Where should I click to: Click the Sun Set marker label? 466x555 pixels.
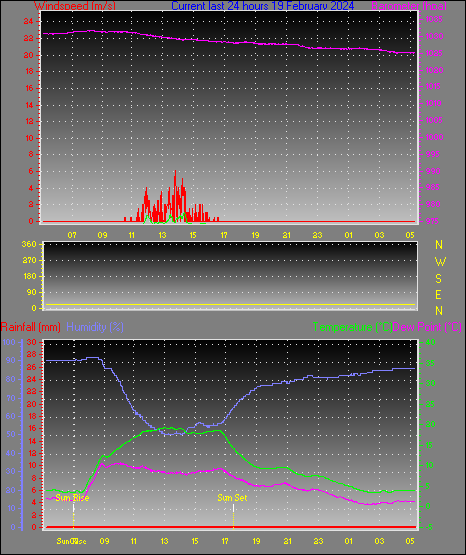[232, 498]
